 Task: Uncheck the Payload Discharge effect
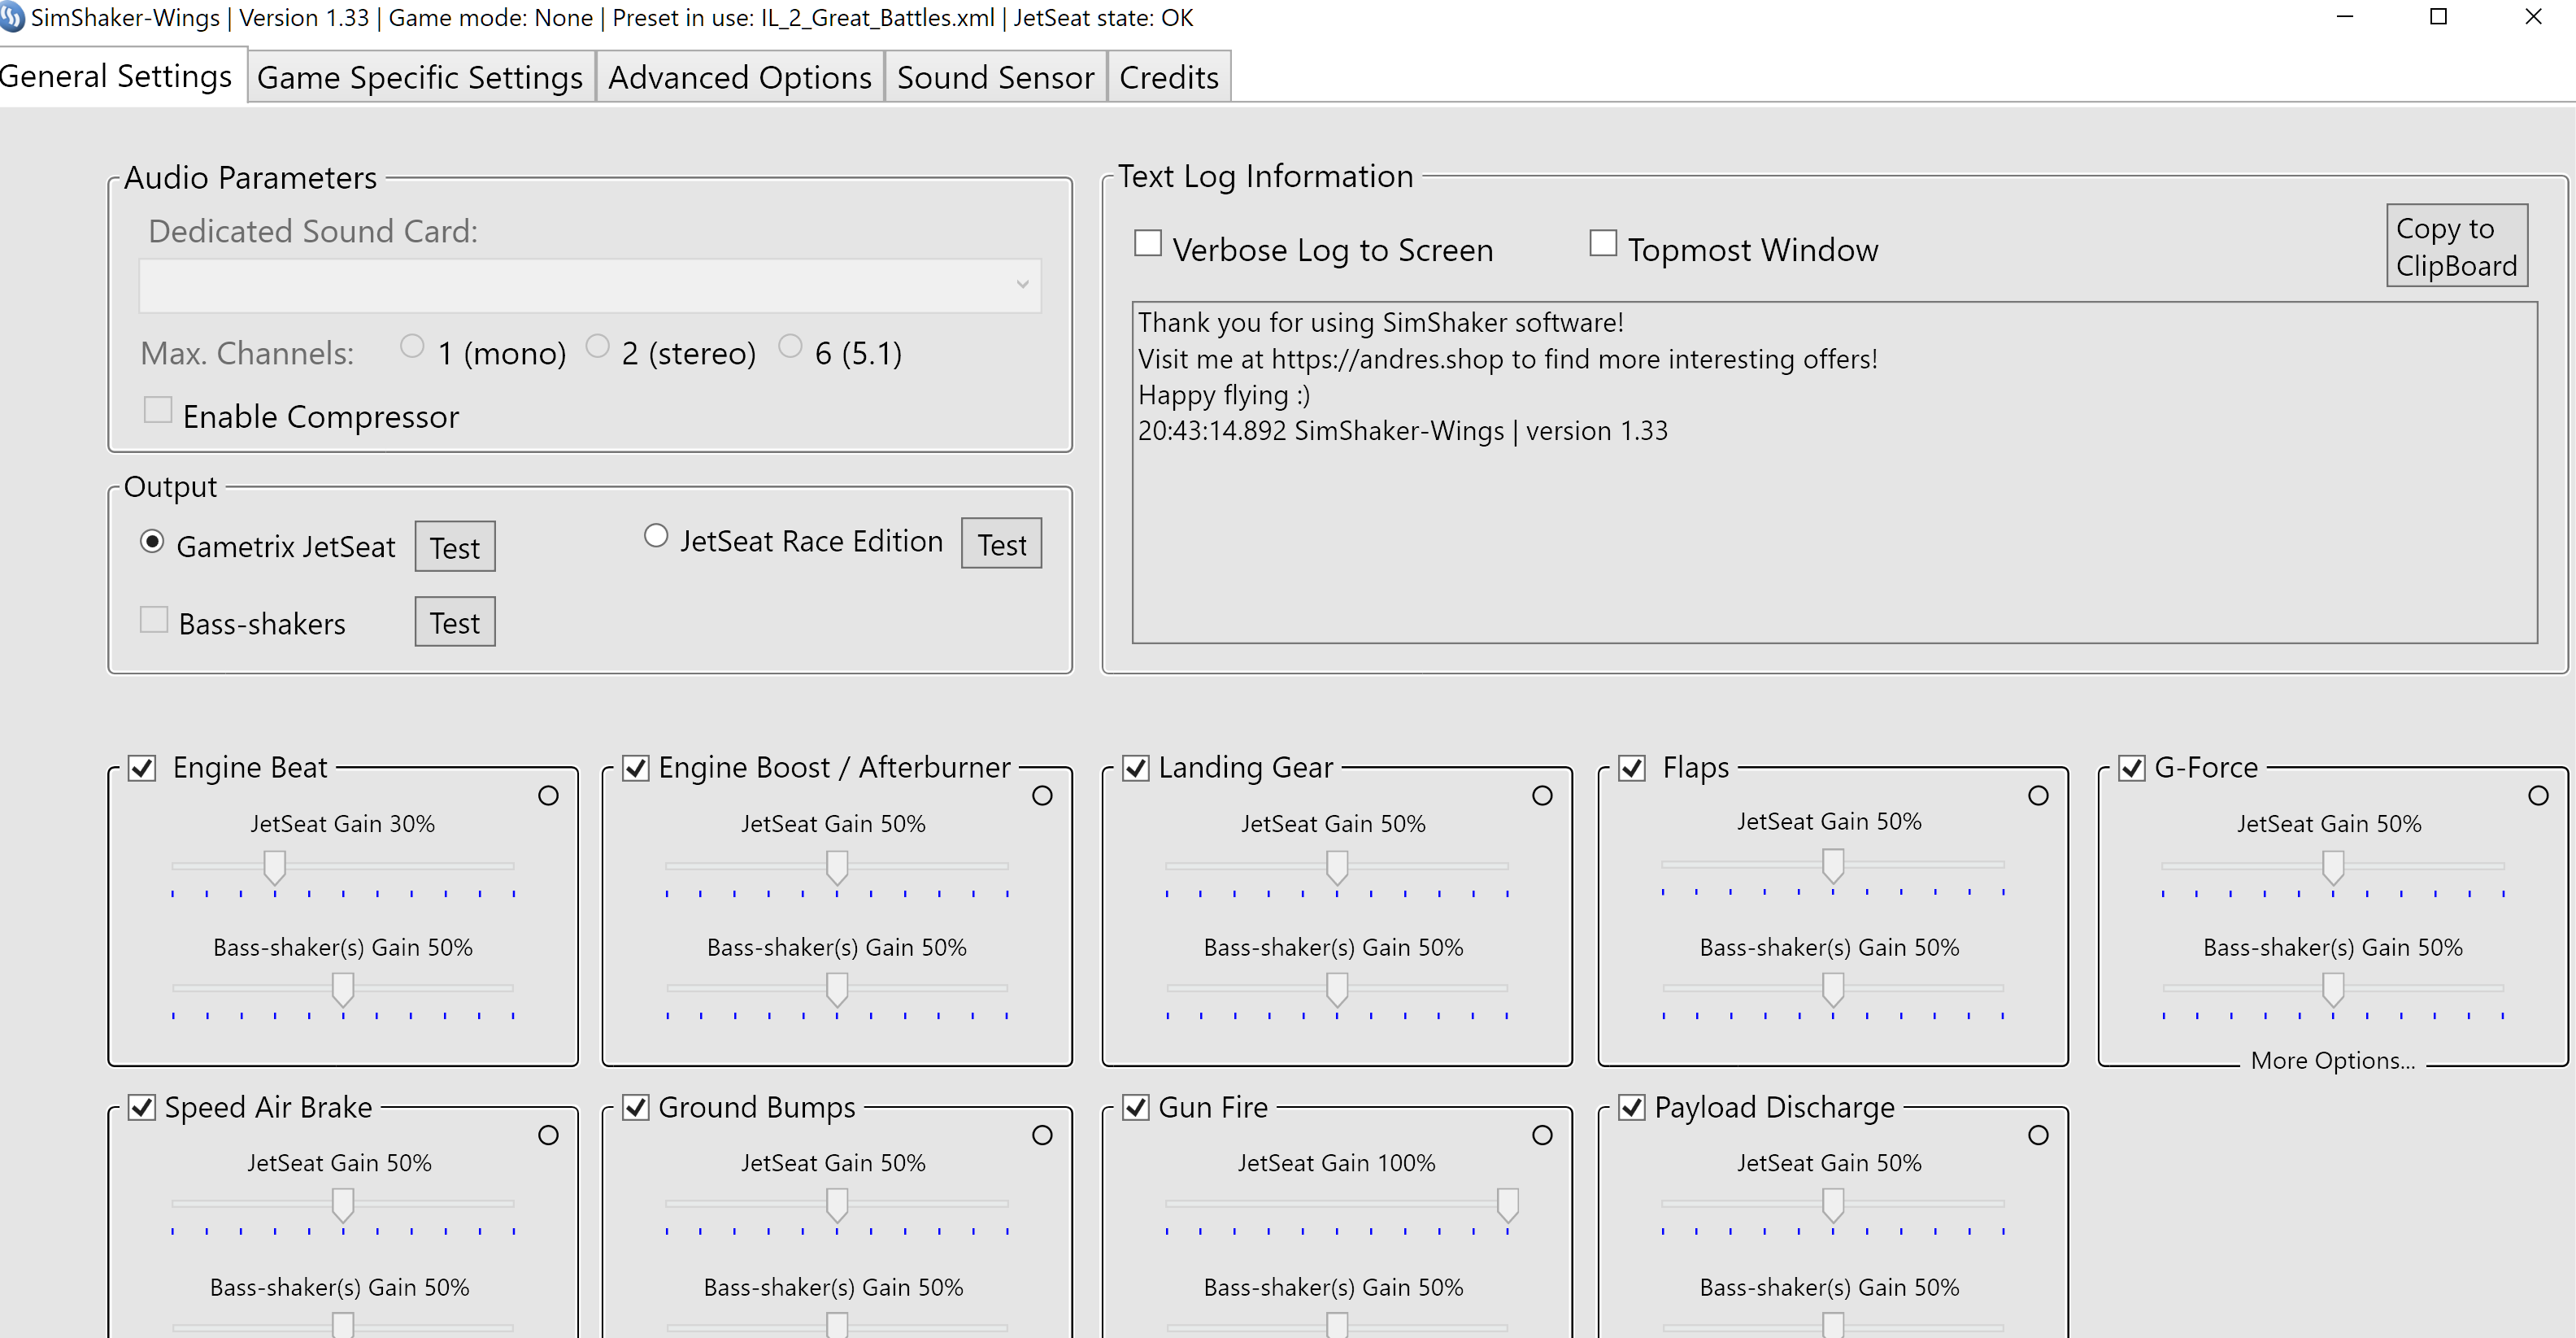pyautogui.click(x=1632, y=1107)
